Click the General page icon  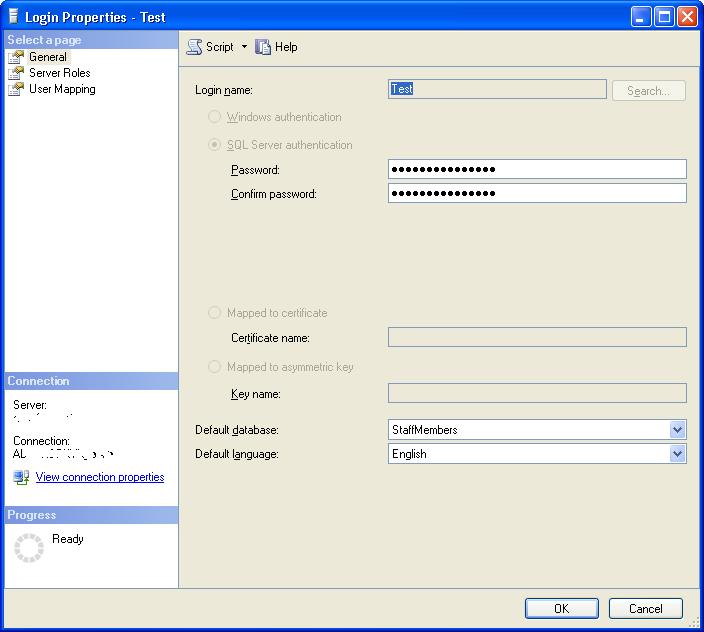16,57
